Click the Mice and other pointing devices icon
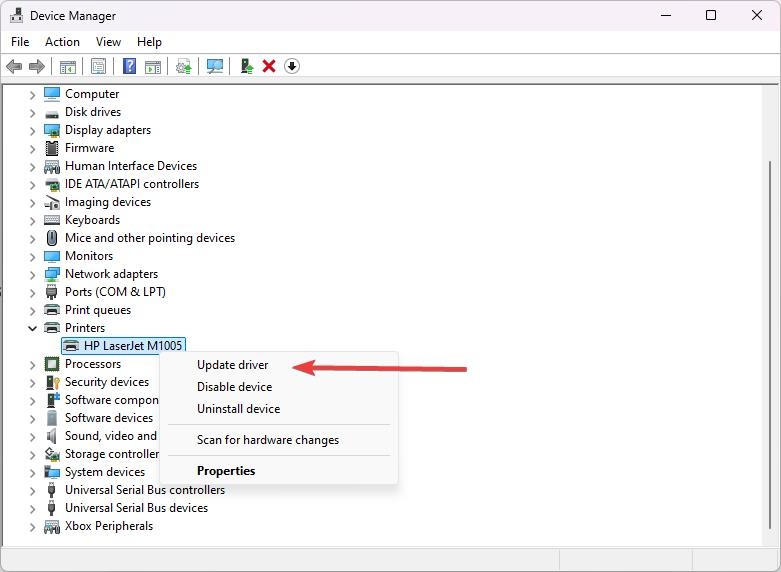 (x=52, y=238)
